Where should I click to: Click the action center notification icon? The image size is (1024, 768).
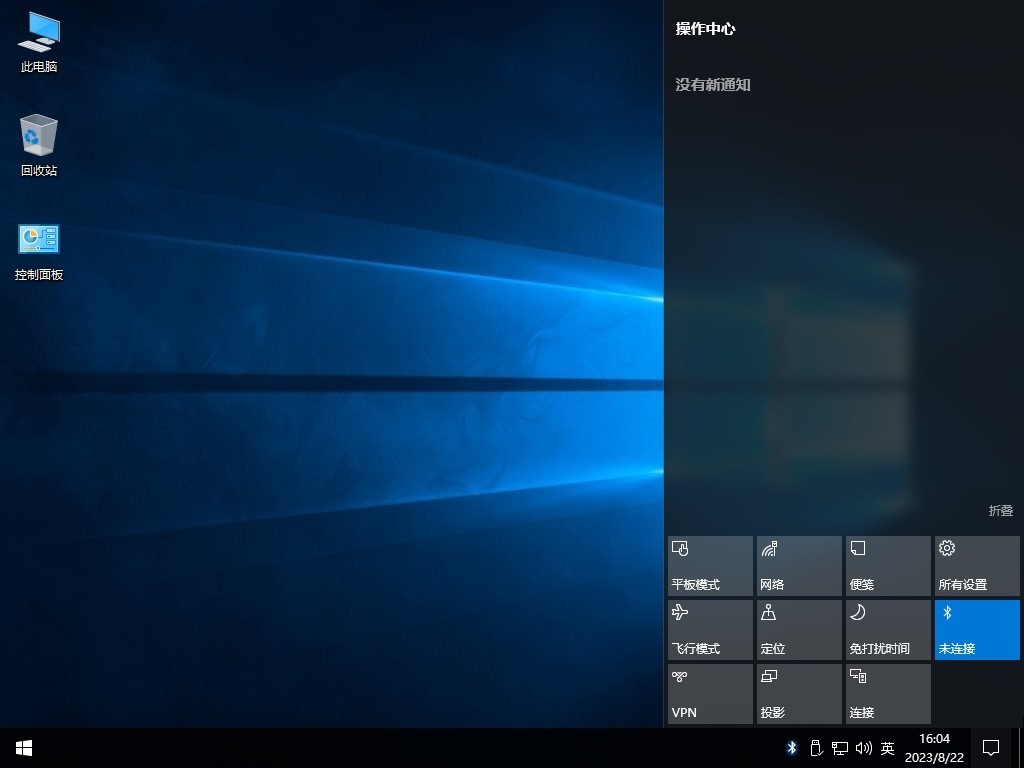click(991, 748)
